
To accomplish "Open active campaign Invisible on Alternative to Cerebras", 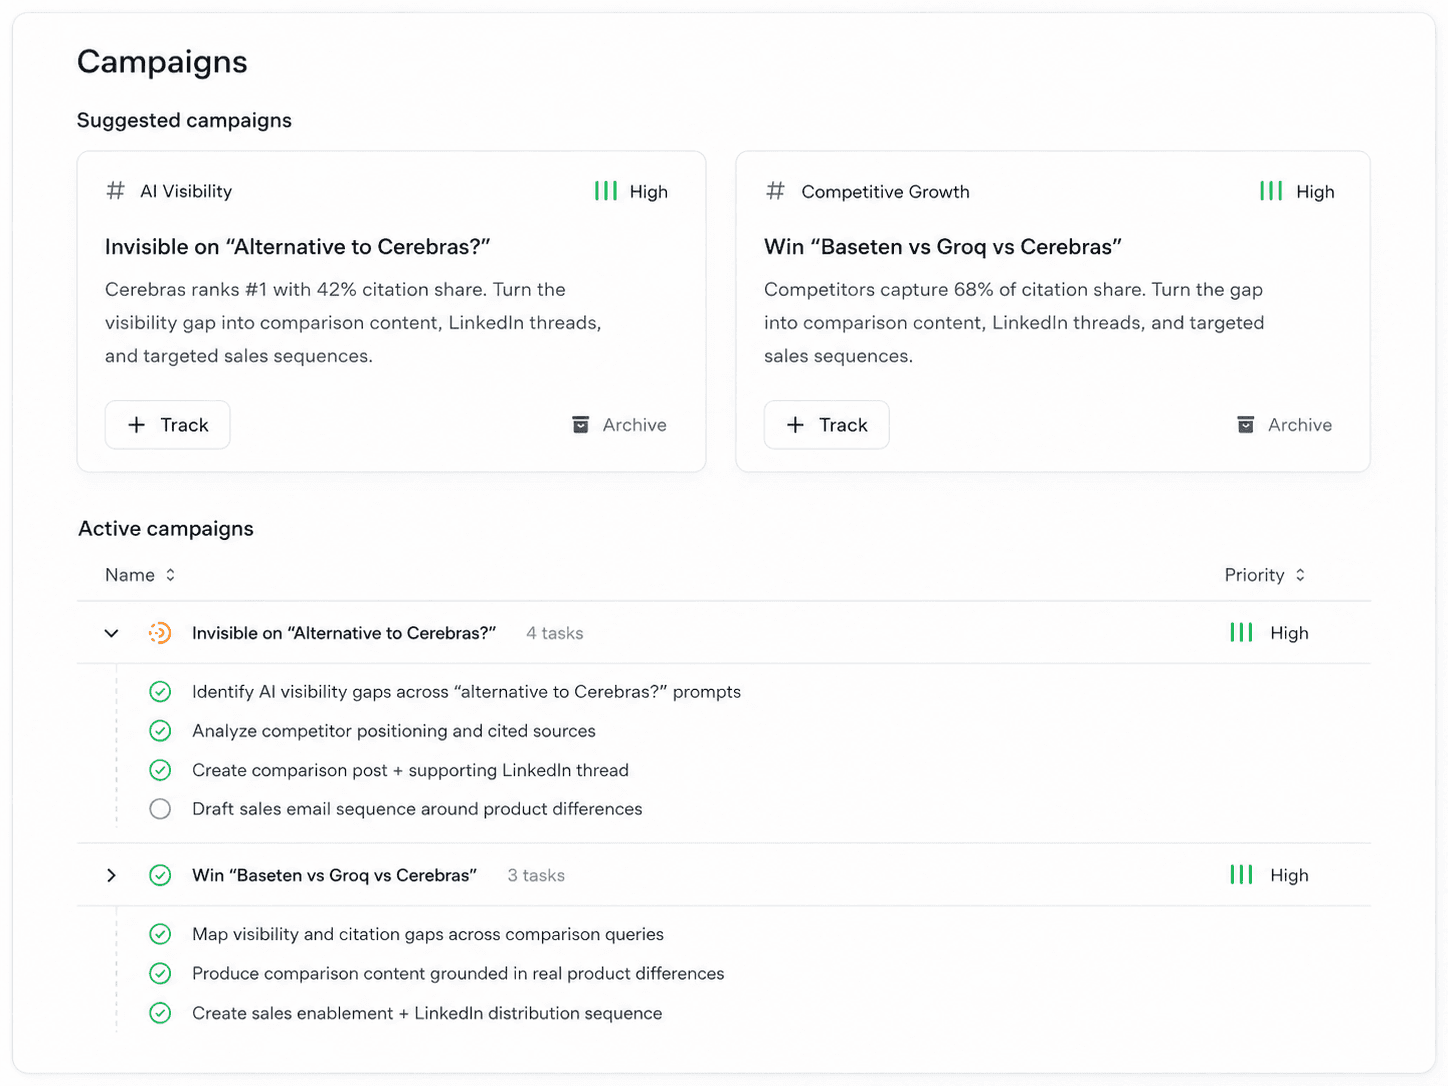I will [344, 633].
